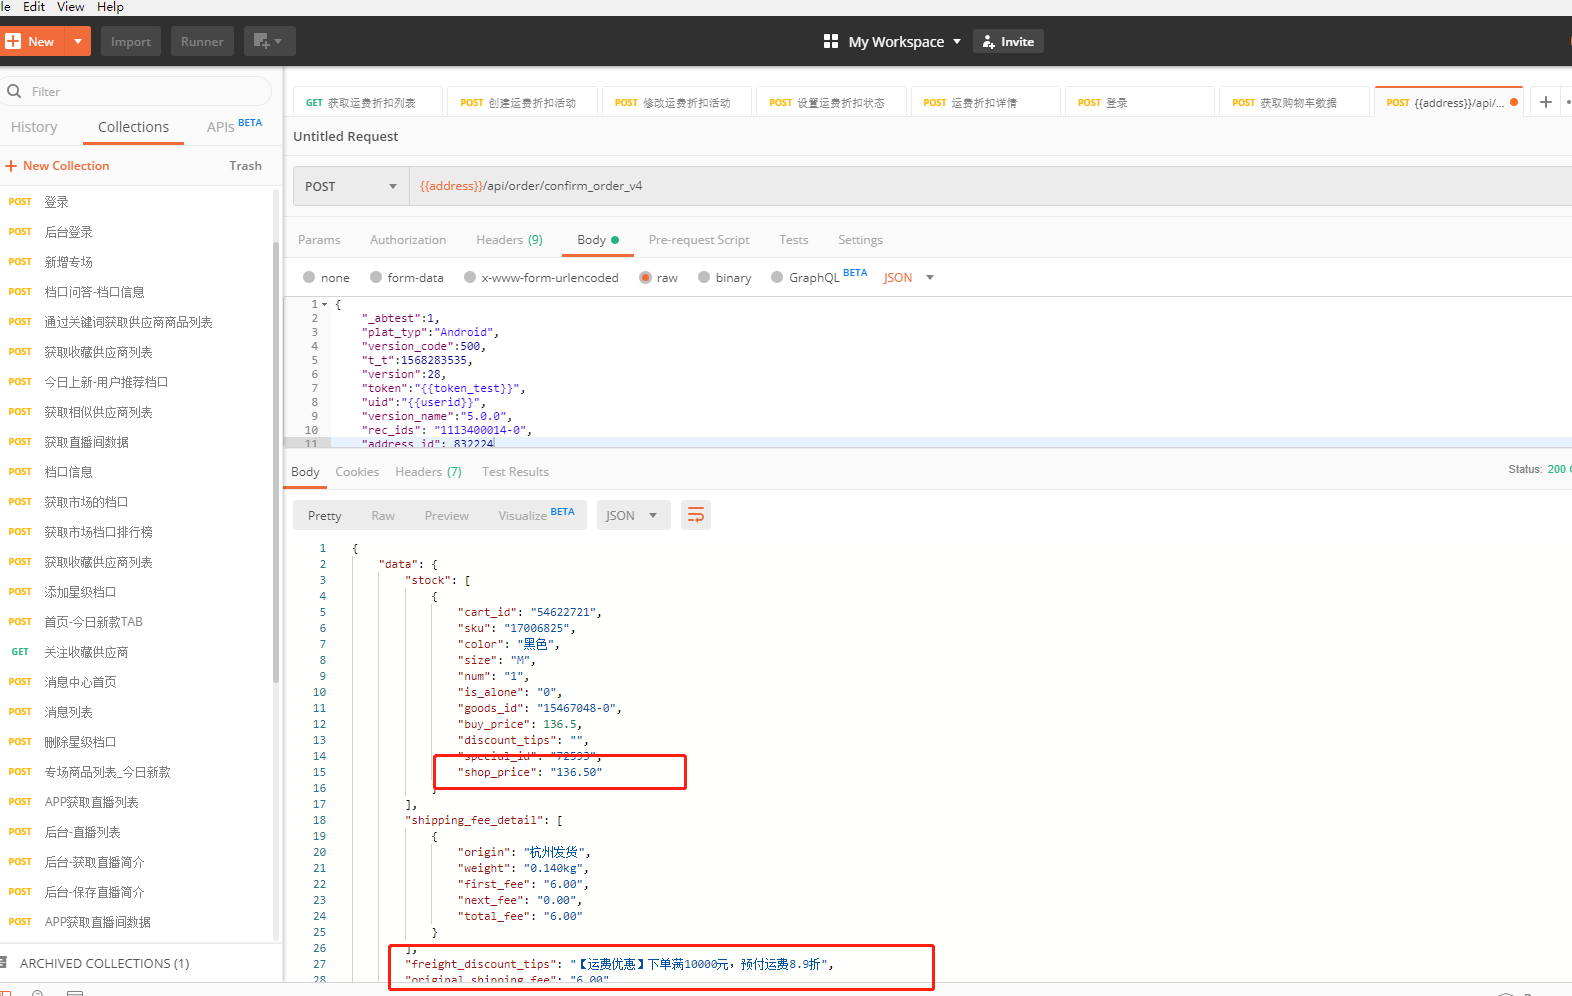Click the Invite button
This screenshot has height=996, width=1572.
click(x=1008, y=41)
